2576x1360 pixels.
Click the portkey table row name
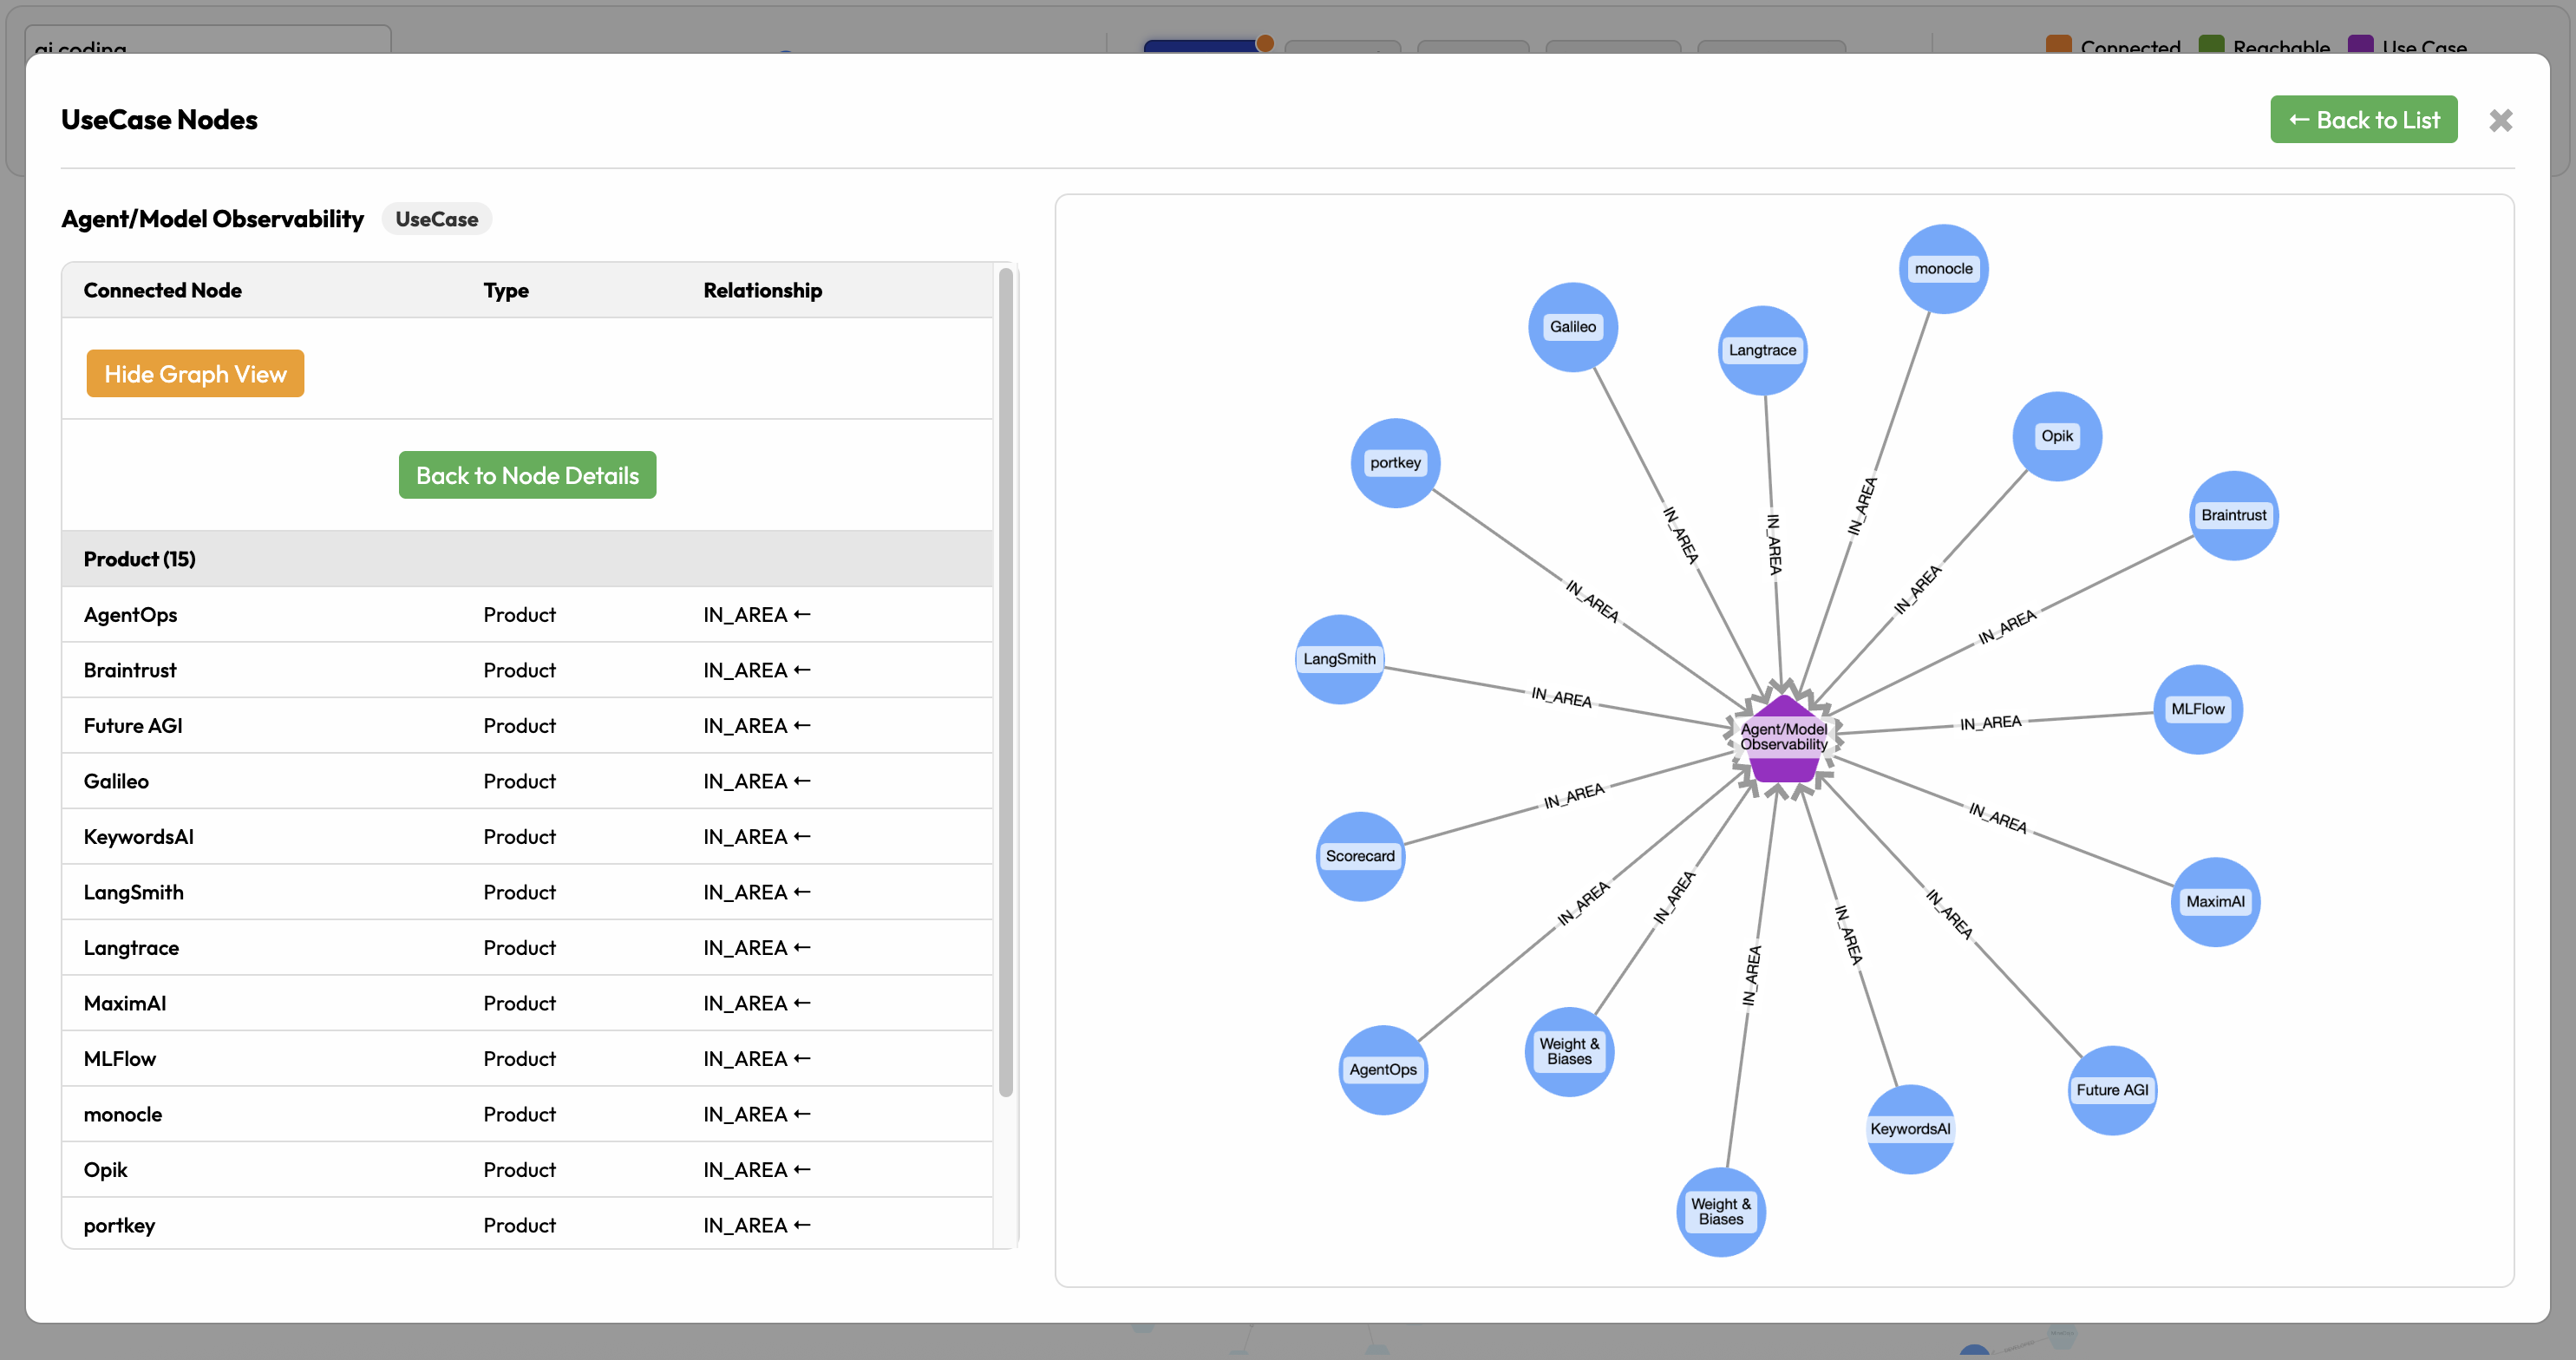click(119, 1225)
